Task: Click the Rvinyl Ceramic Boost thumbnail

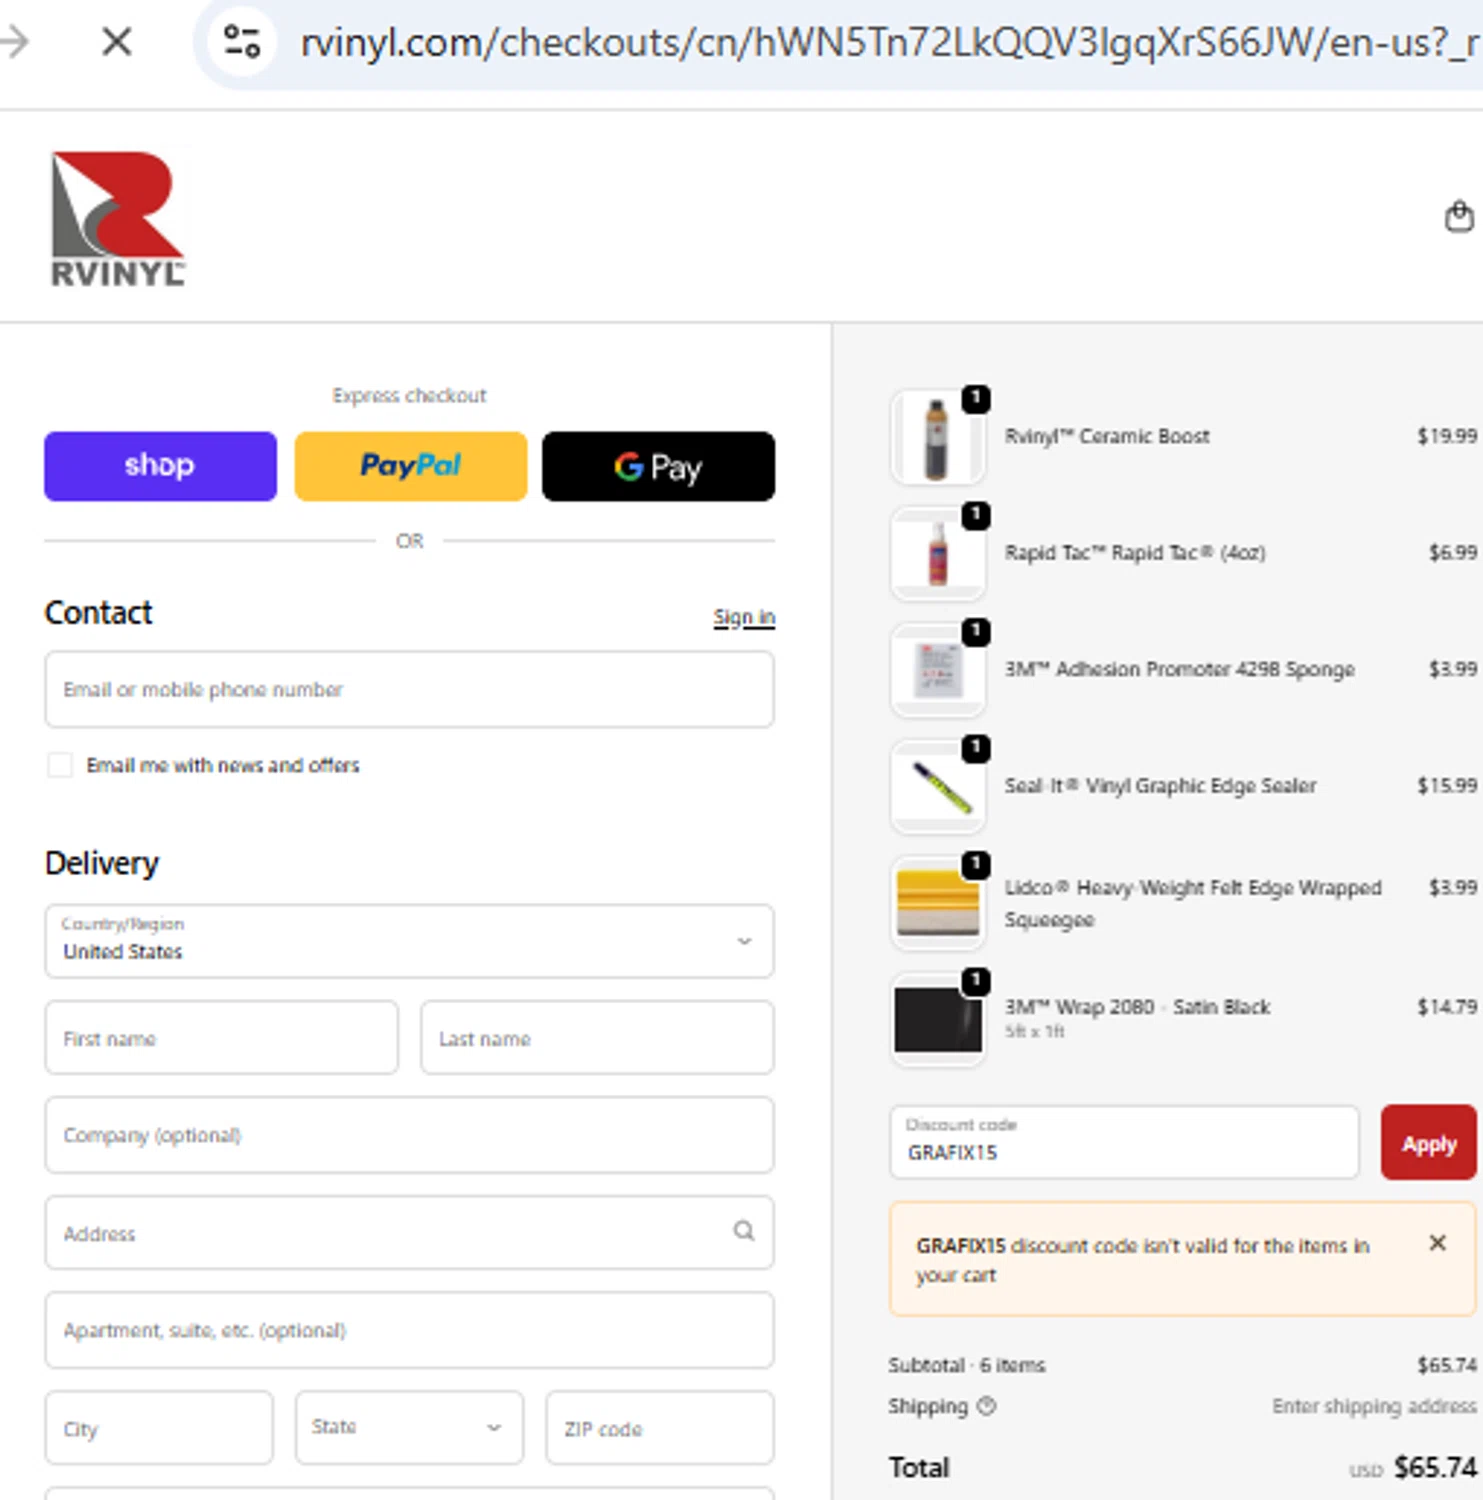Action: pos(937,437)
